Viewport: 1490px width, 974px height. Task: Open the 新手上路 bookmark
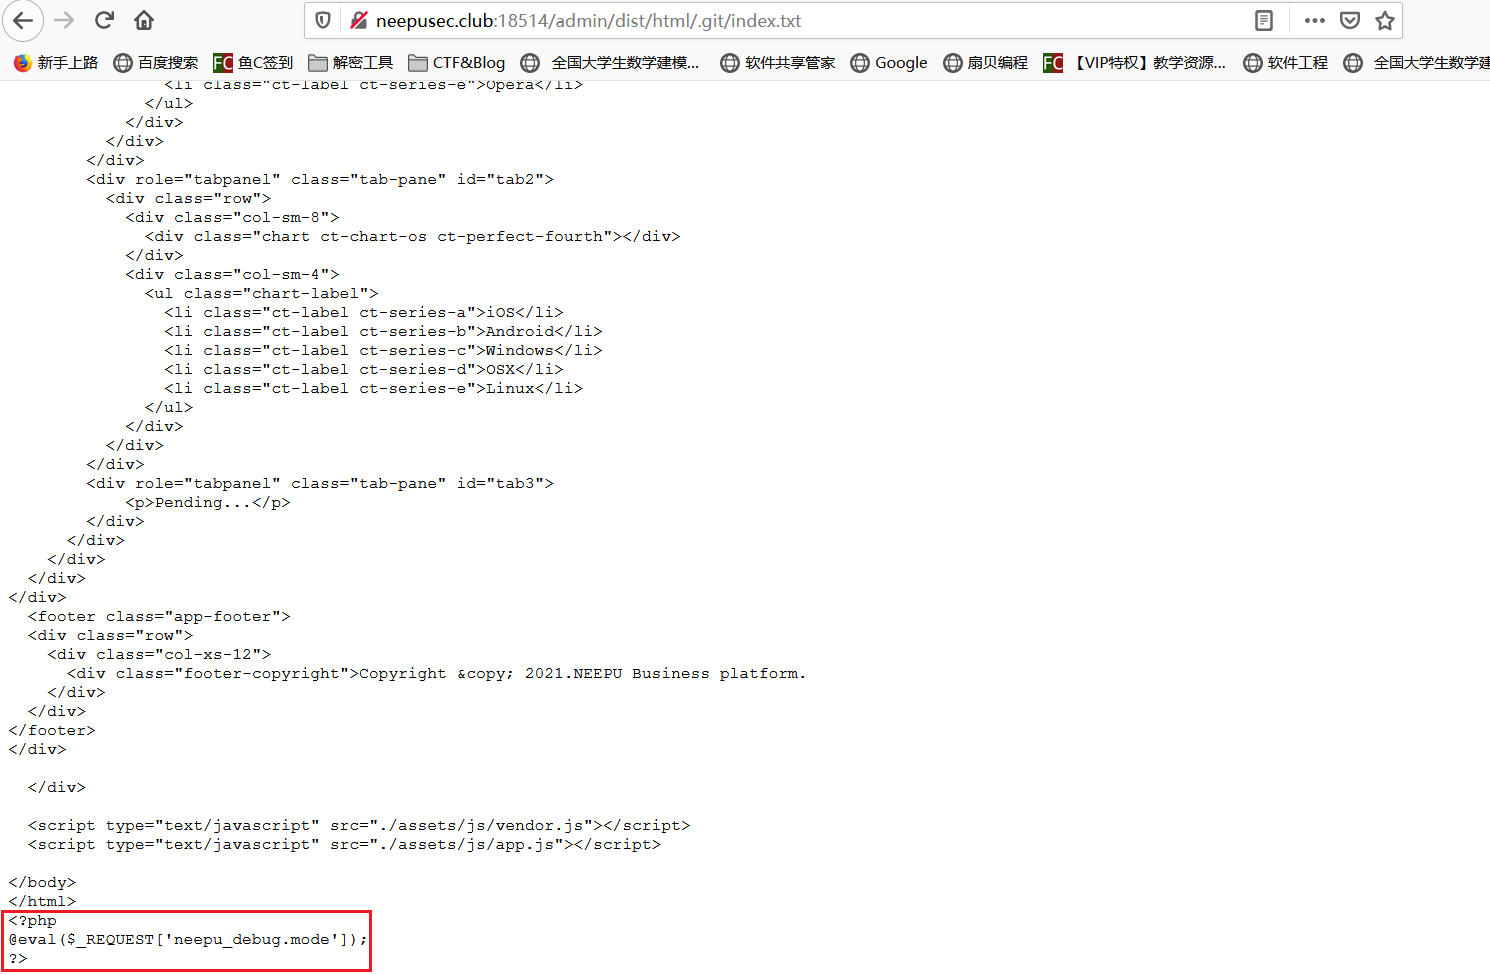click(x=56, y=63)
